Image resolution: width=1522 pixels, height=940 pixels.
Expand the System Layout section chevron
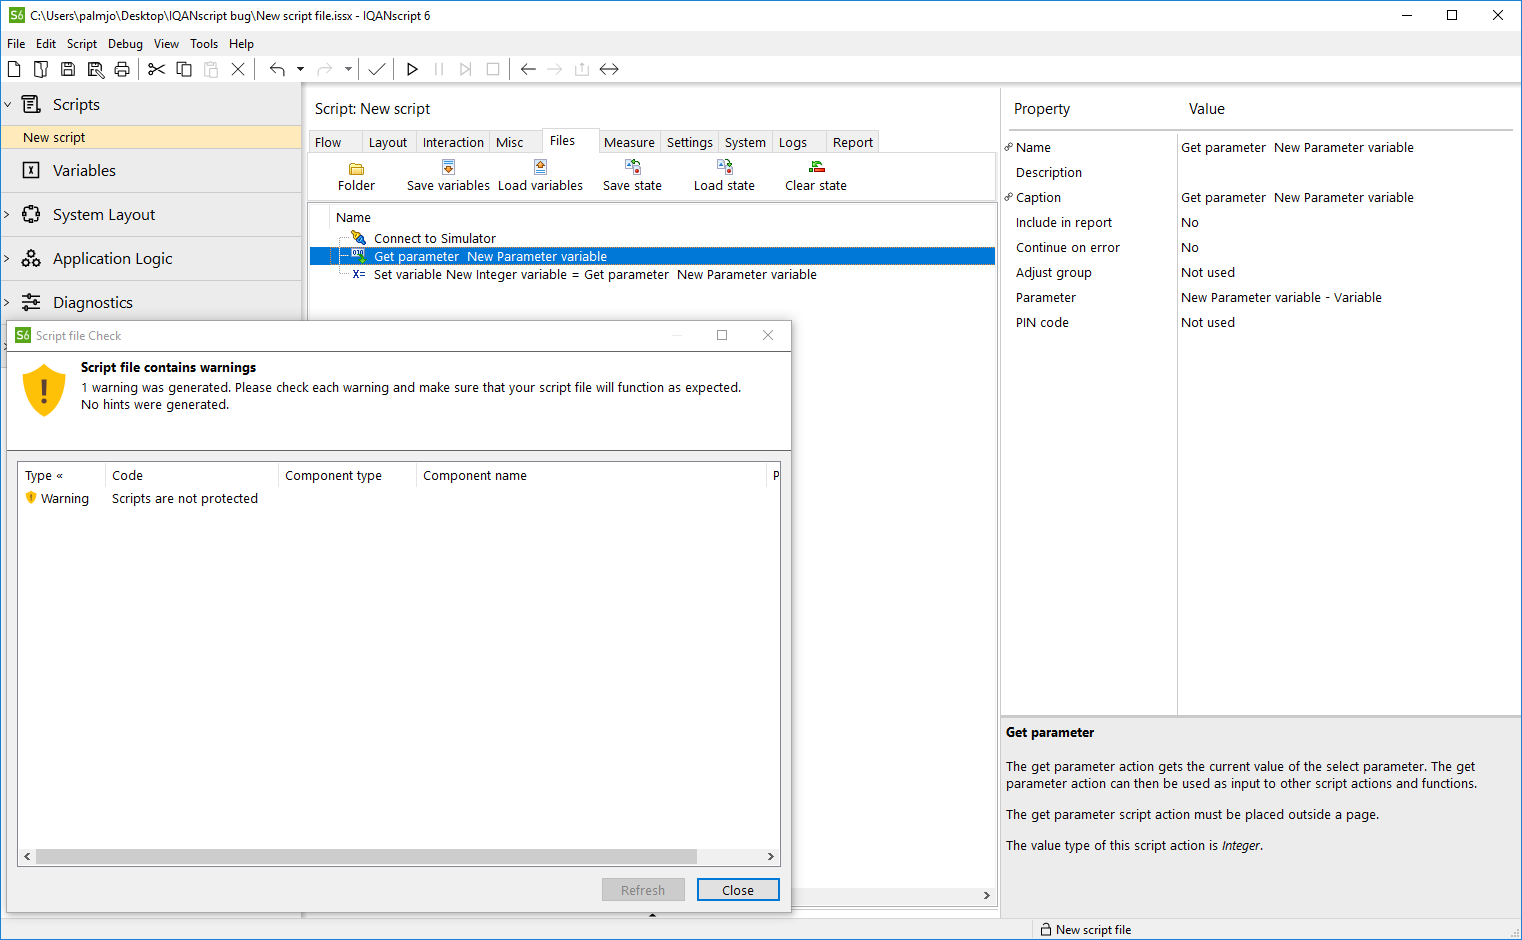pos(8,215)
